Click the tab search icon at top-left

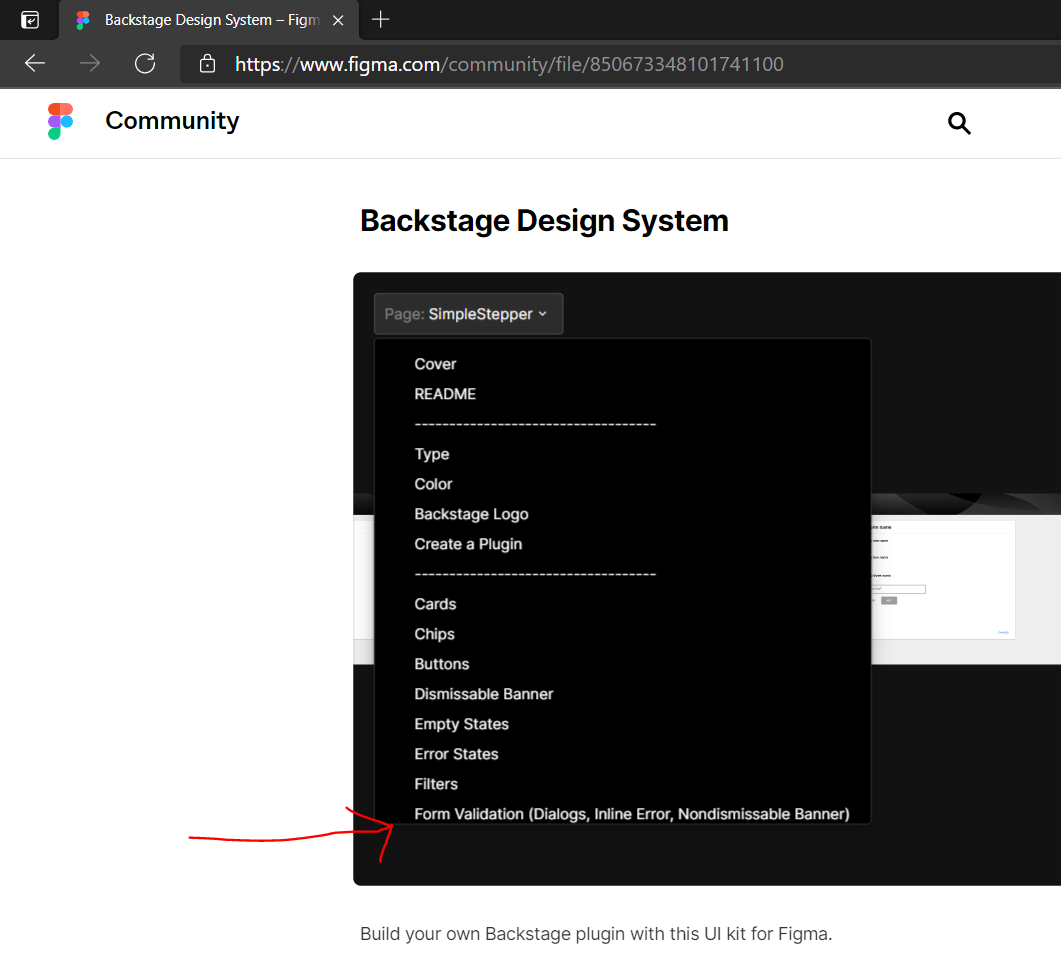(x=28, y=19)
